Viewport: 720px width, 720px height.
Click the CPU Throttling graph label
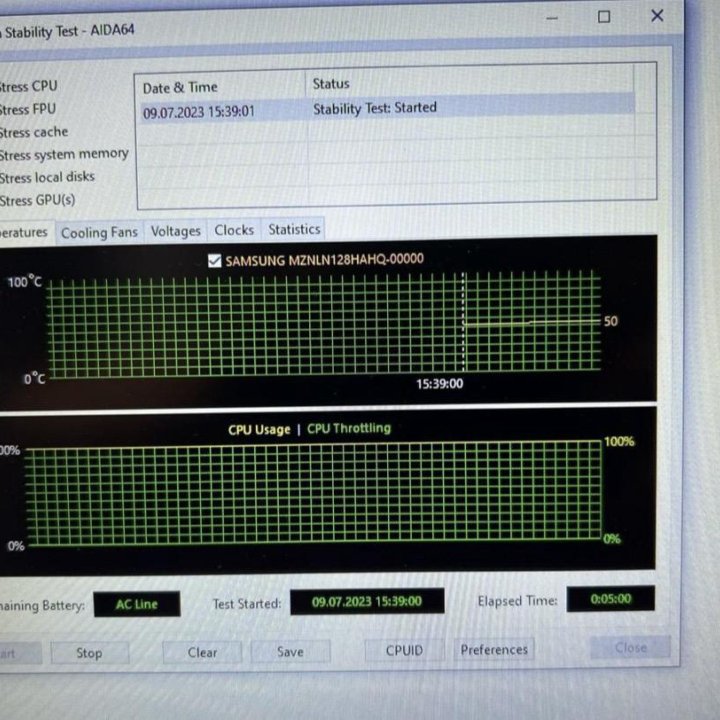pyautogui.click(x=349, y=428)
